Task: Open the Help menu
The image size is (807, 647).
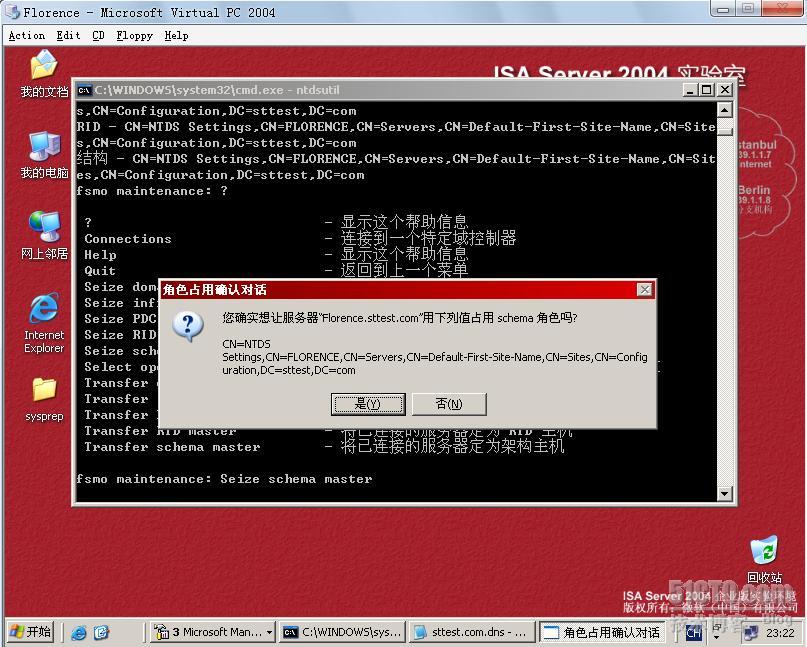Action: (176, 36)
